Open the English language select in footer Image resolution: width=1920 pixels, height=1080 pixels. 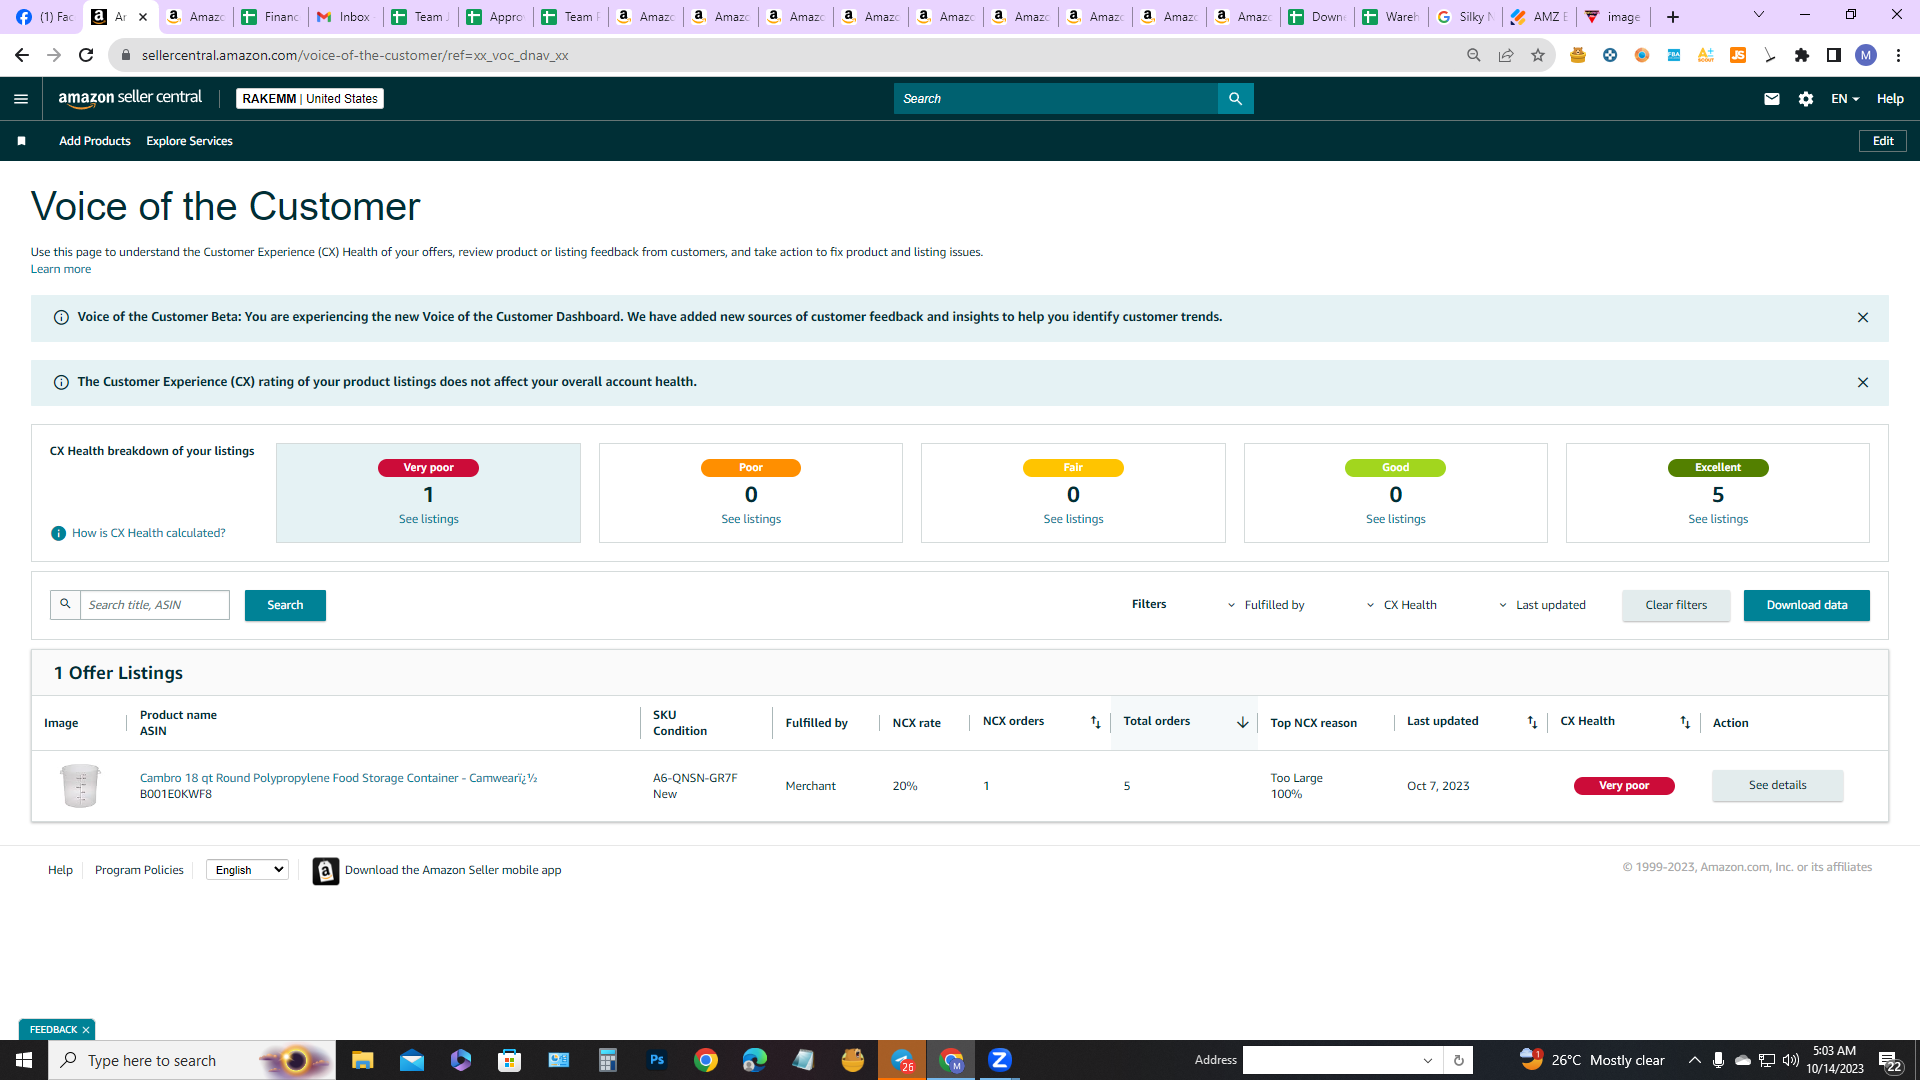tap(247, 870)
